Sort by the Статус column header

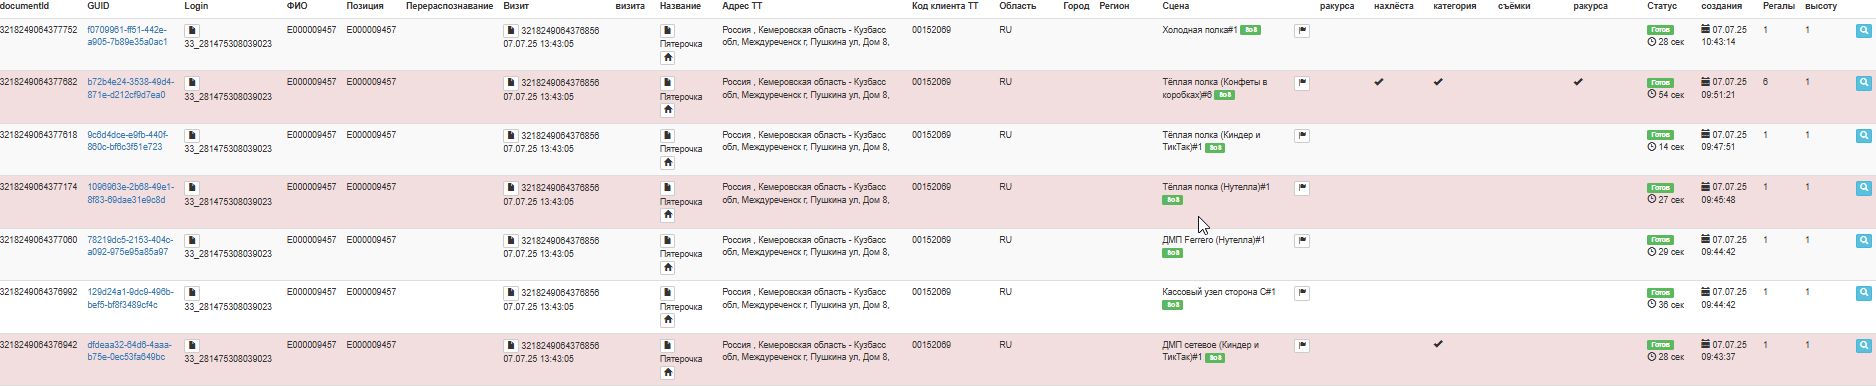[1662, 6]
